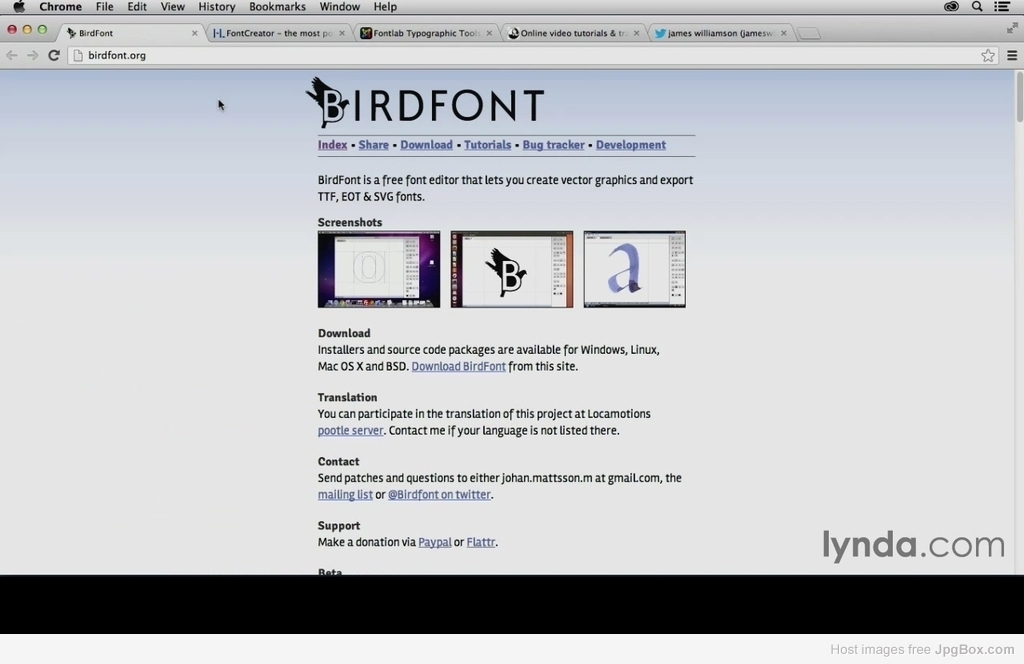Click the browser back arrow button
This screenshot has width=1024, height=664.
pos(12,55)
